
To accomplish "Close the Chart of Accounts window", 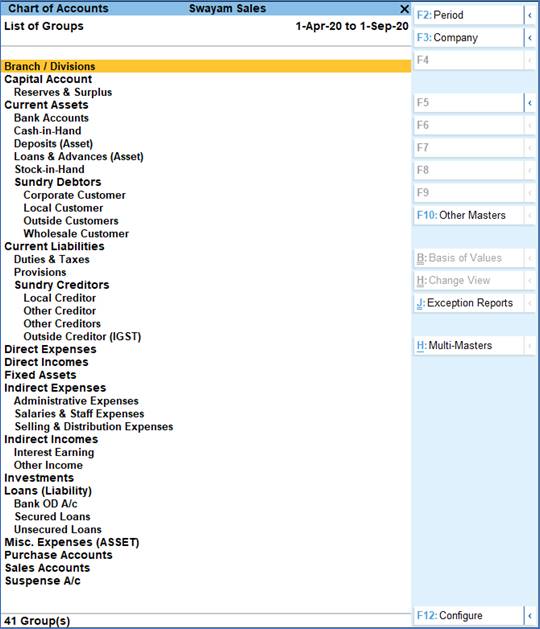I will click(404, 8).
